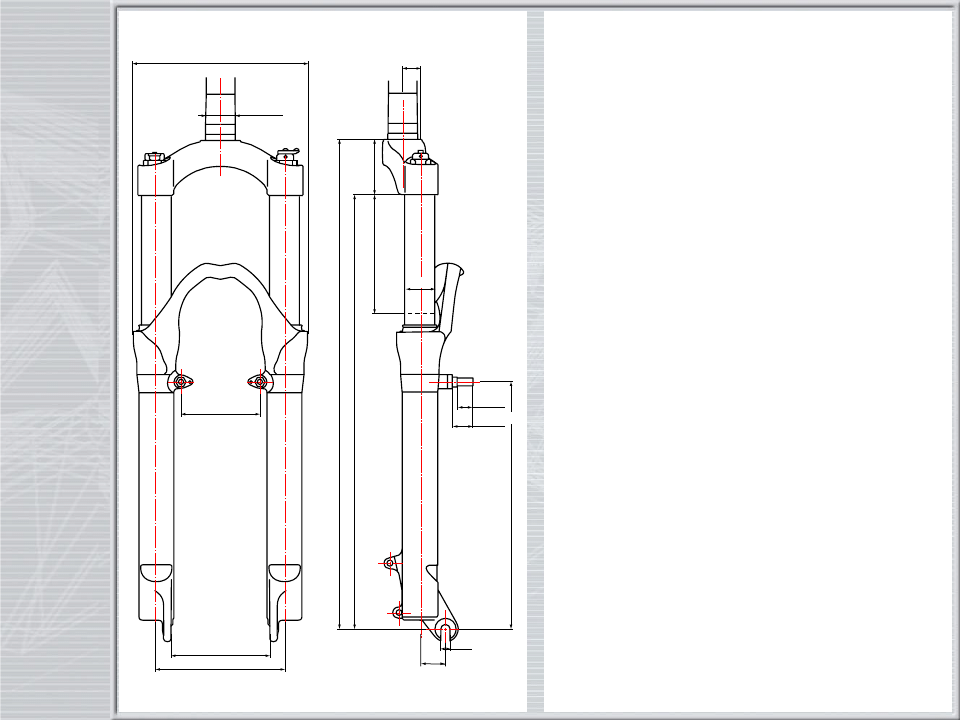Click the lower leg in the side view
Viewport: 960px width, 720px height.
click(x=420, y=480)
